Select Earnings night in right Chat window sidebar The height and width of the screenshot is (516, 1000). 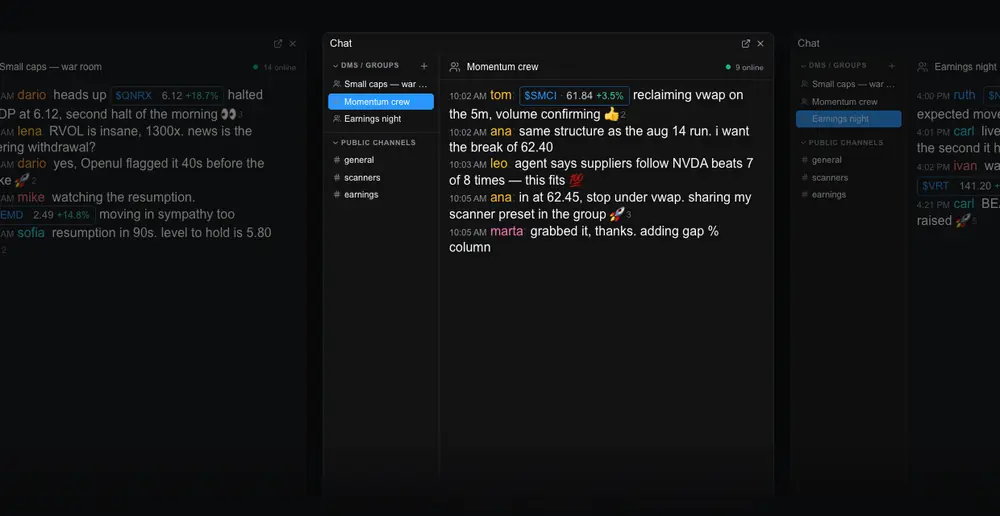849,119
